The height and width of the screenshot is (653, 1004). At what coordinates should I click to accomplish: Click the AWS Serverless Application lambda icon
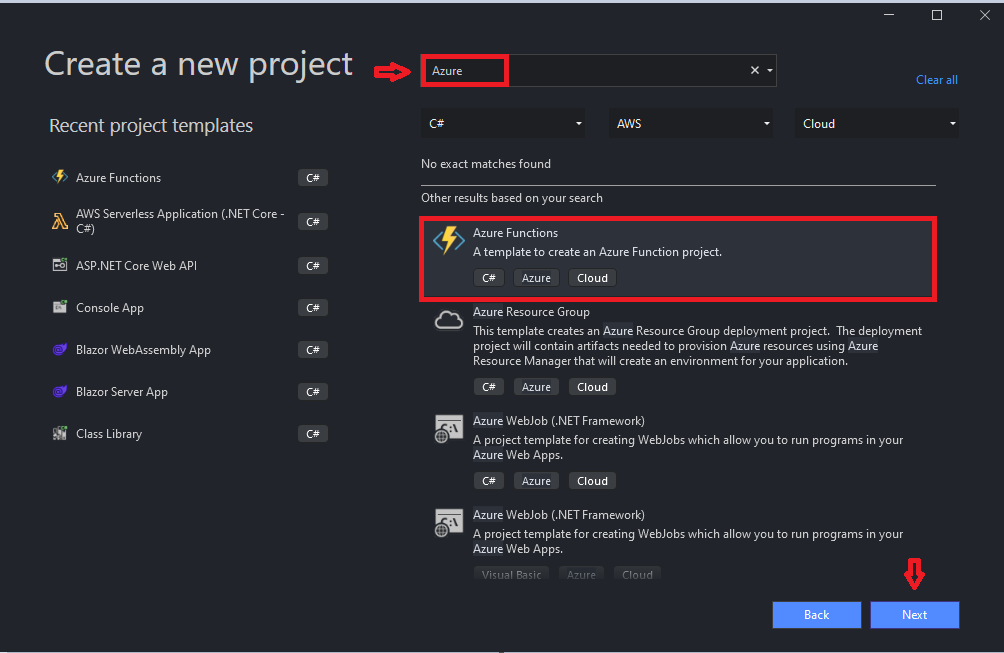click(59, 221)
